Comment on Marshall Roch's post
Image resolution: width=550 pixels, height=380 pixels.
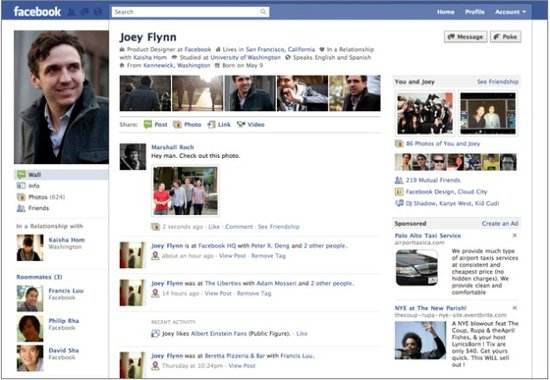coord(239,227)
